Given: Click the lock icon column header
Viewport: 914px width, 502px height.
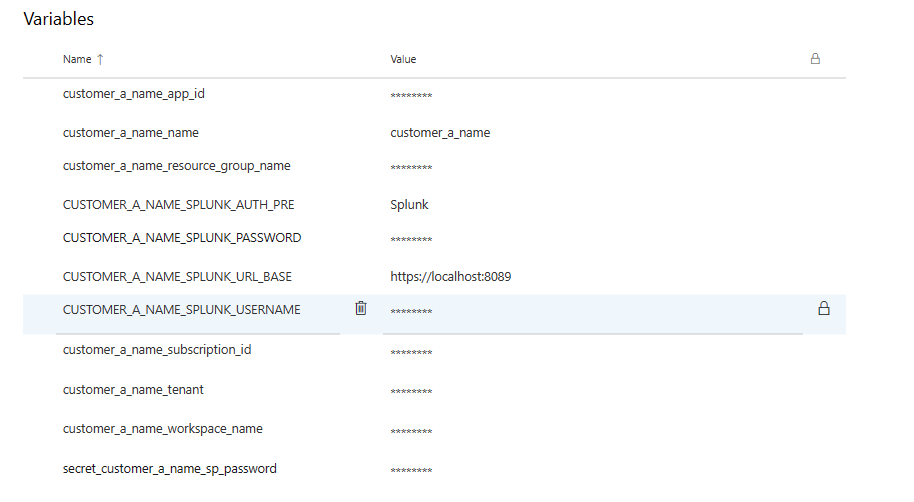Looking at the screenshot, I should click(815, 59).
